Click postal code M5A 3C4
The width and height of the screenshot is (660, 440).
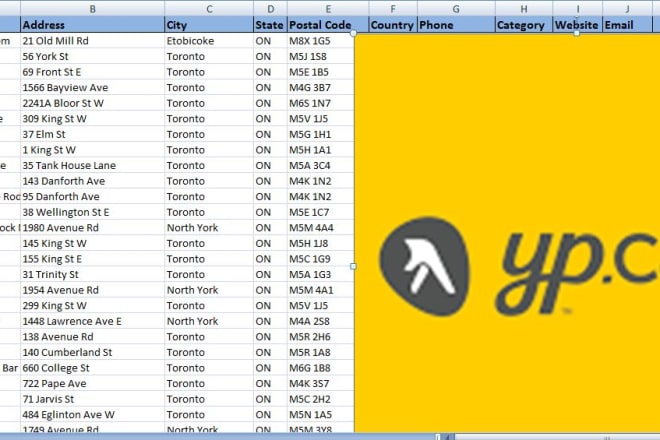point(320,165)
